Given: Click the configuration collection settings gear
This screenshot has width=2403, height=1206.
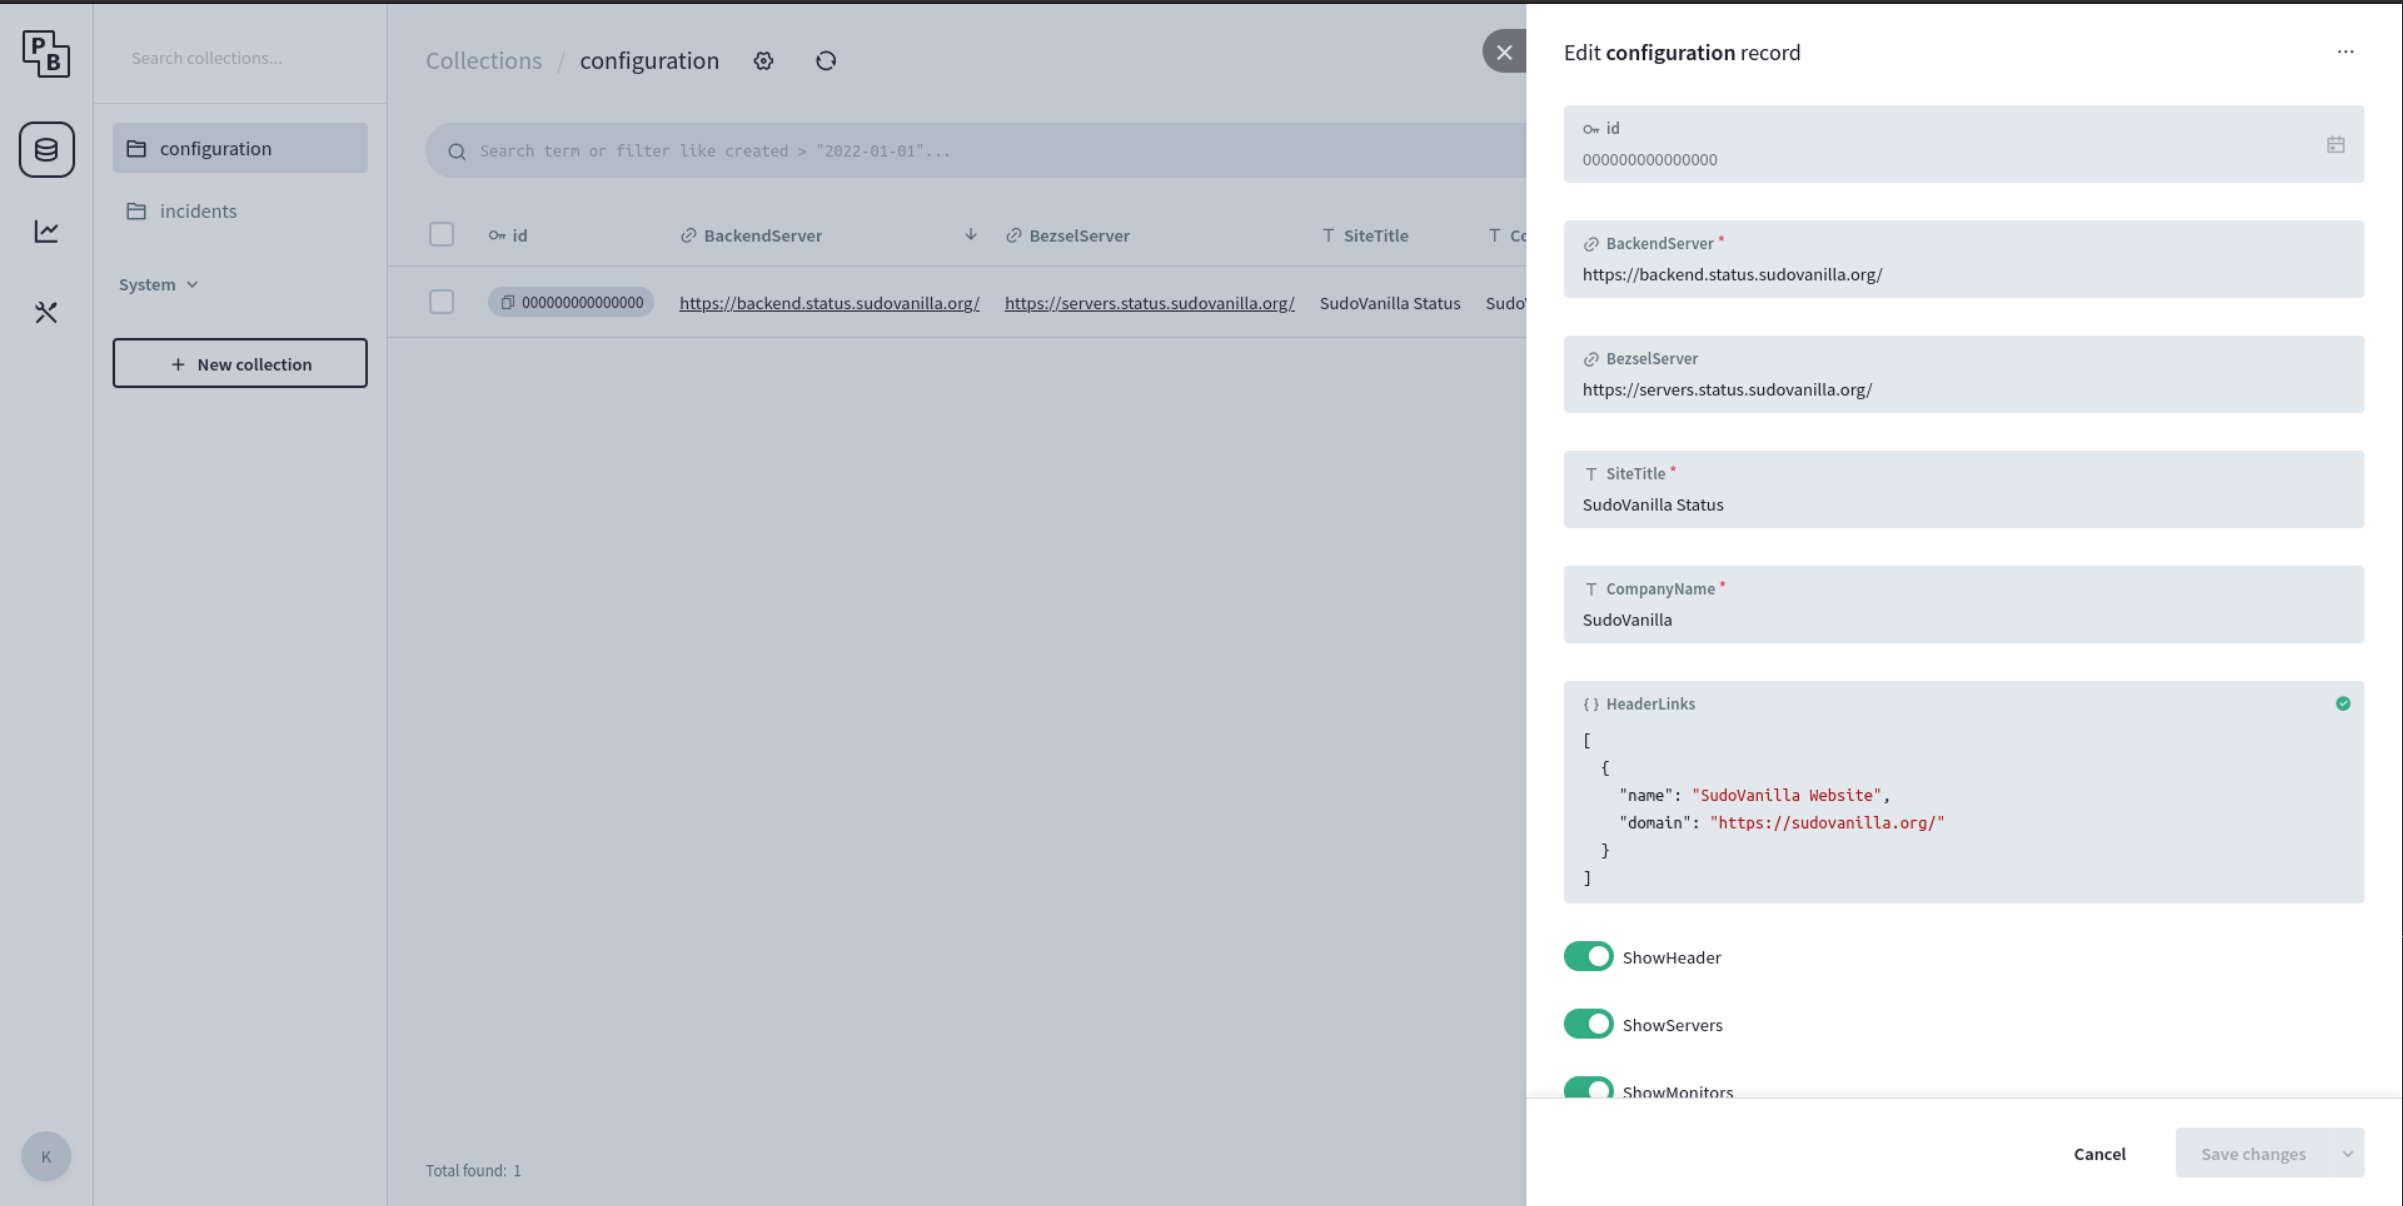Looking at the screenshot, I should (x=763, y=61).
